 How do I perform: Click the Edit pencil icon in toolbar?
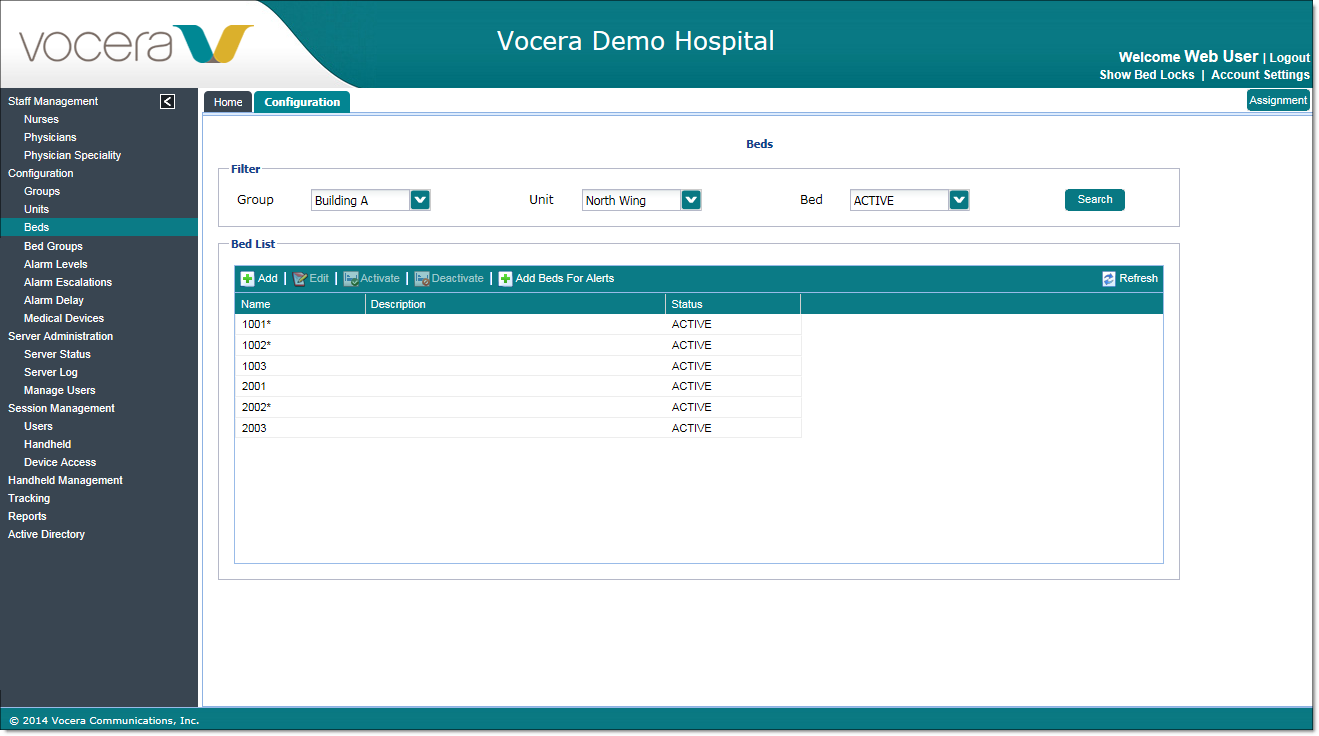(x=300, y=279)
